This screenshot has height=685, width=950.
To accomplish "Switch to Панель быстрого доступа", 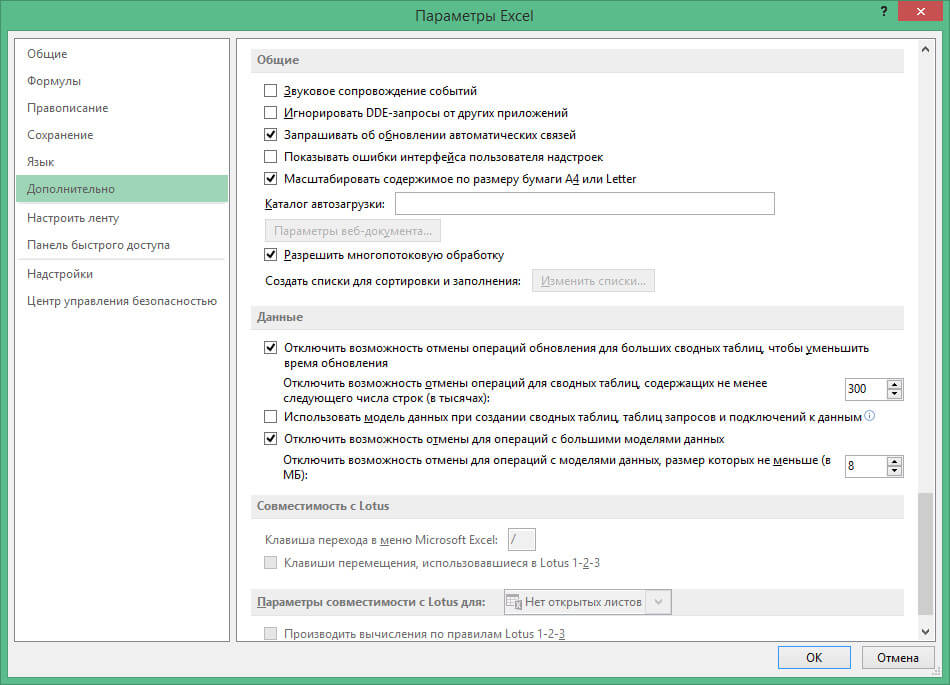I will coord(122,245).
